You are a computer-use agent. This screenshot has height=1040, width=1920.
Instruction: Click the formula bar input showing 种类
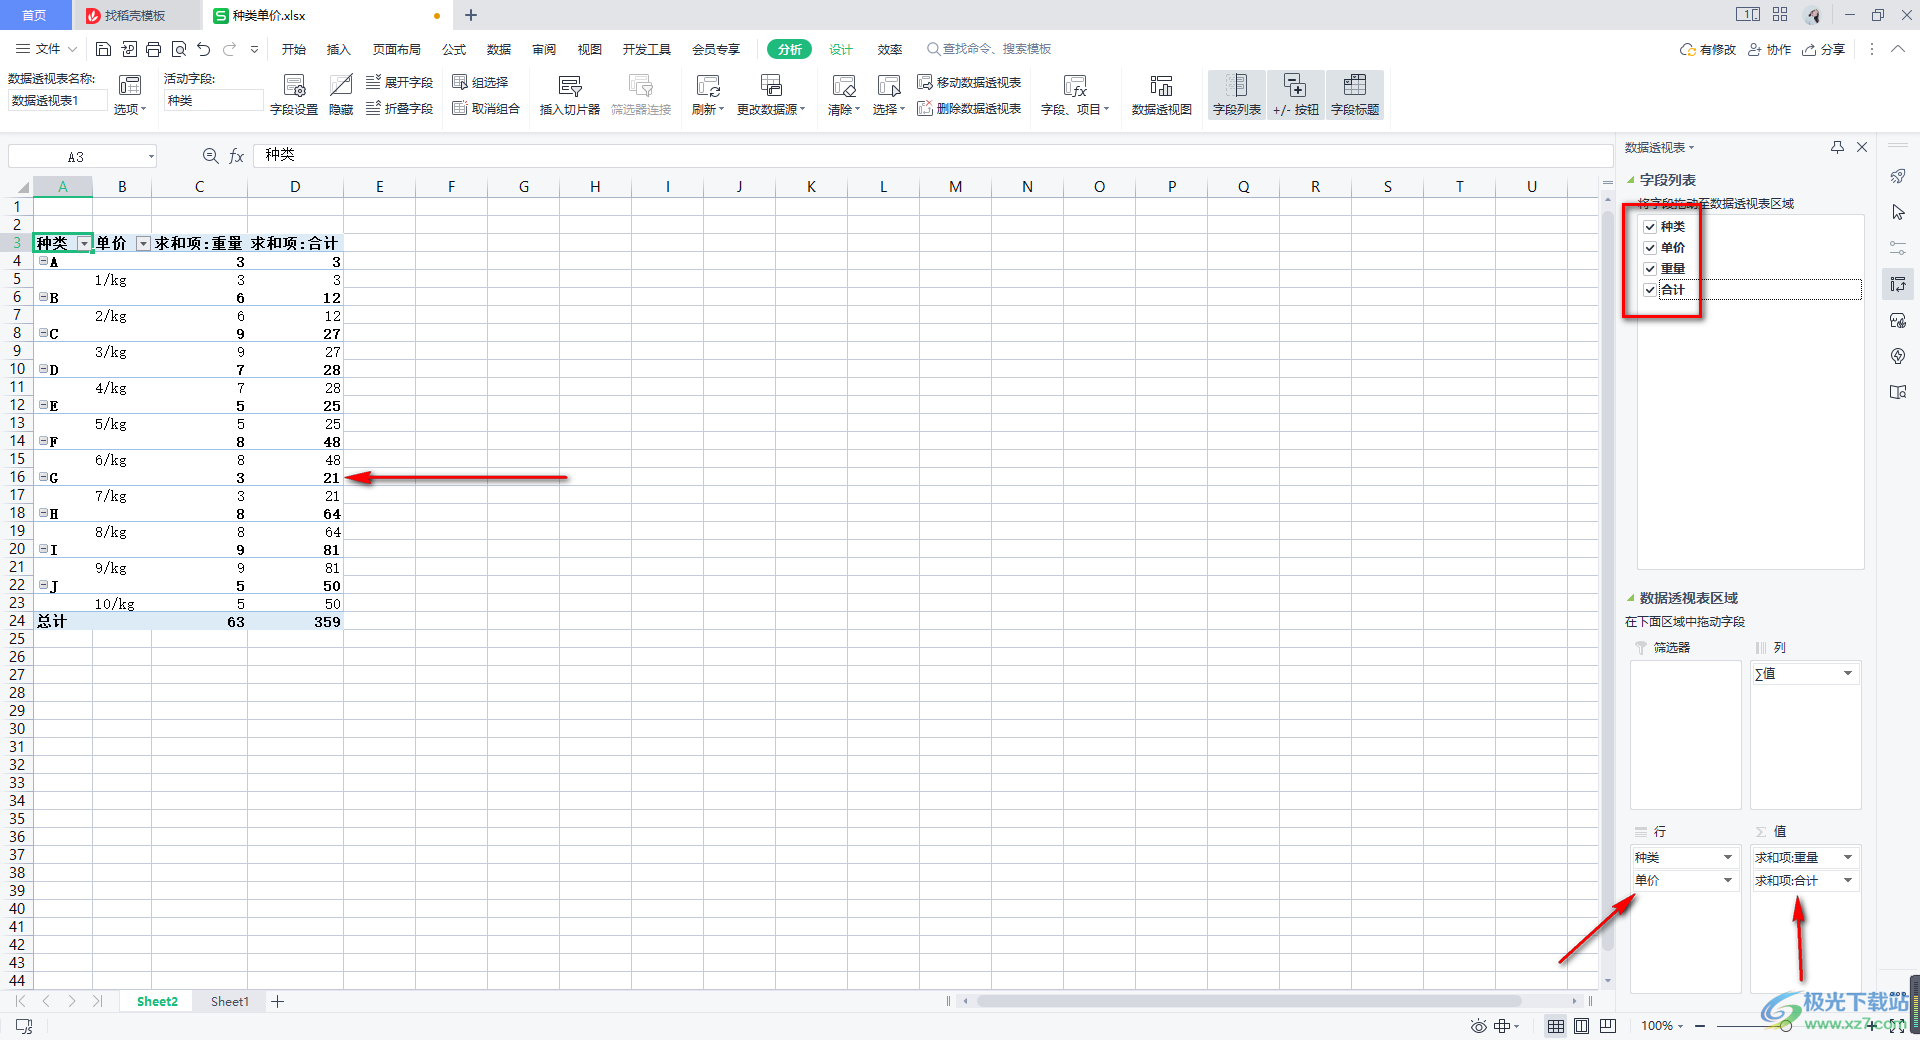click(933, 155)
